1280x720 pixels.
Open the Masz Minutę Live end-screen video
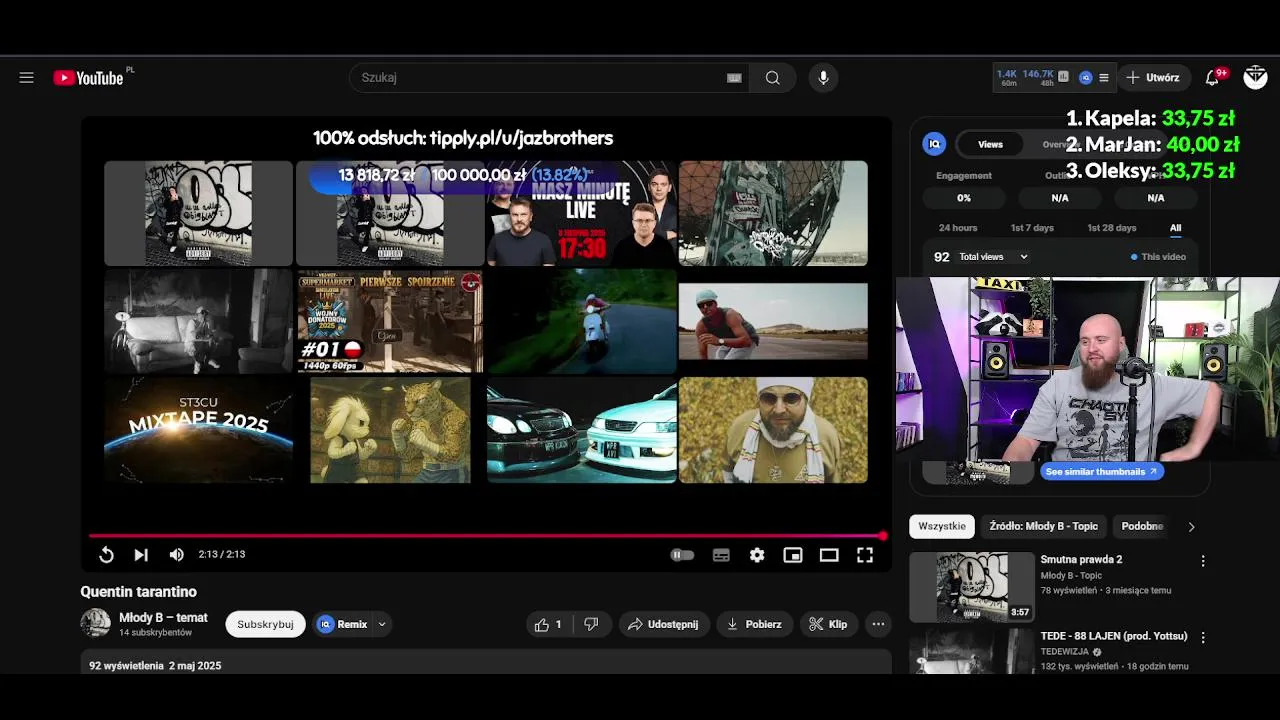(580, 213)
